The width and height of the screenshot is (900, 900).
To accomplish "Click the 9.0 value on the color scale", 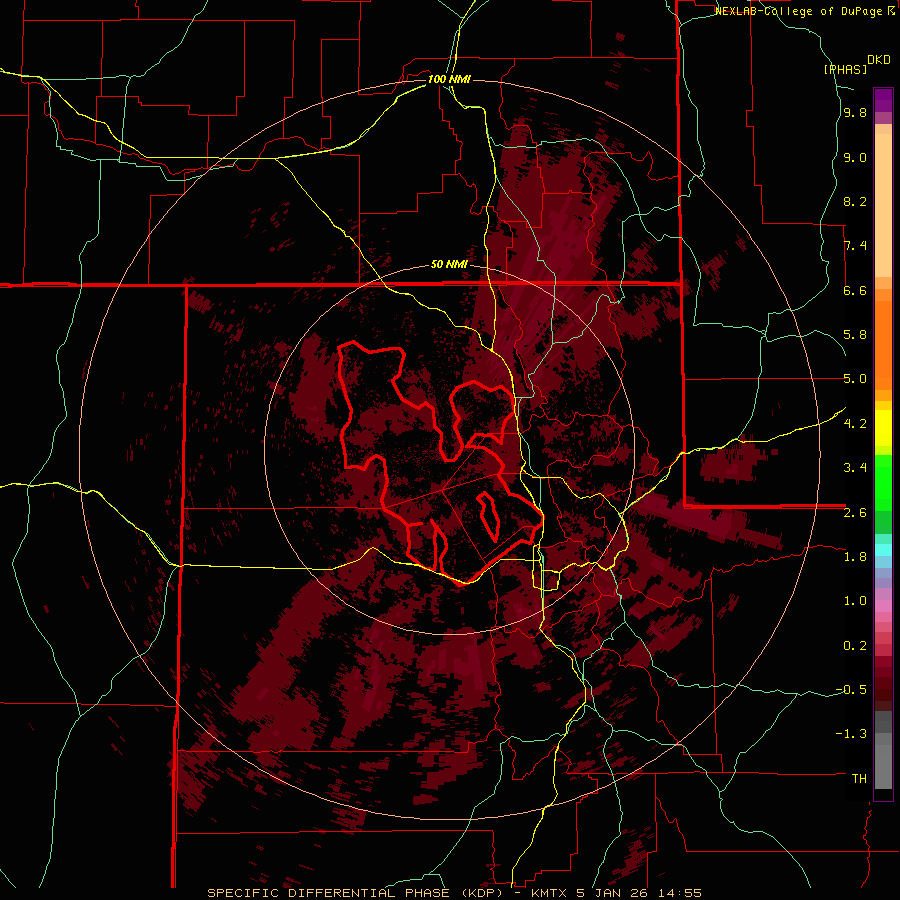I will (855, 157).
